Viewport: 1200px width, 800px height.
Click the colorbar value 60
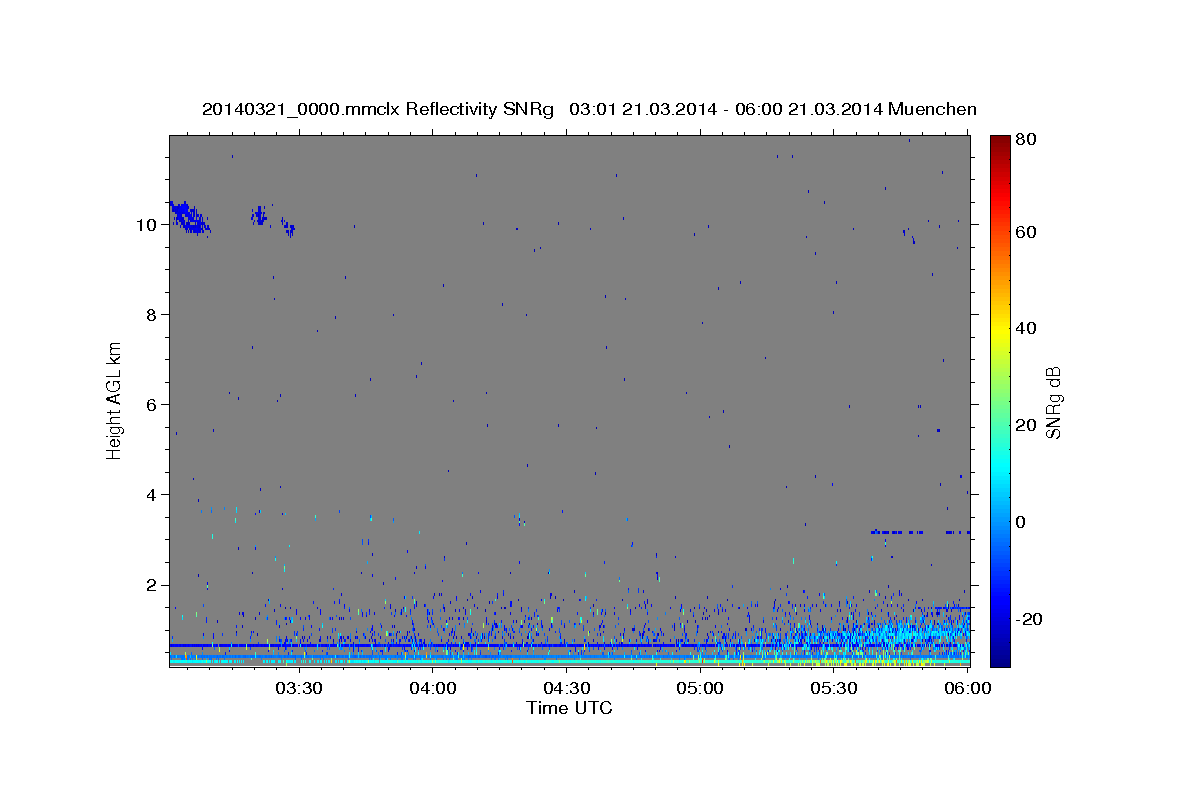1027,232
